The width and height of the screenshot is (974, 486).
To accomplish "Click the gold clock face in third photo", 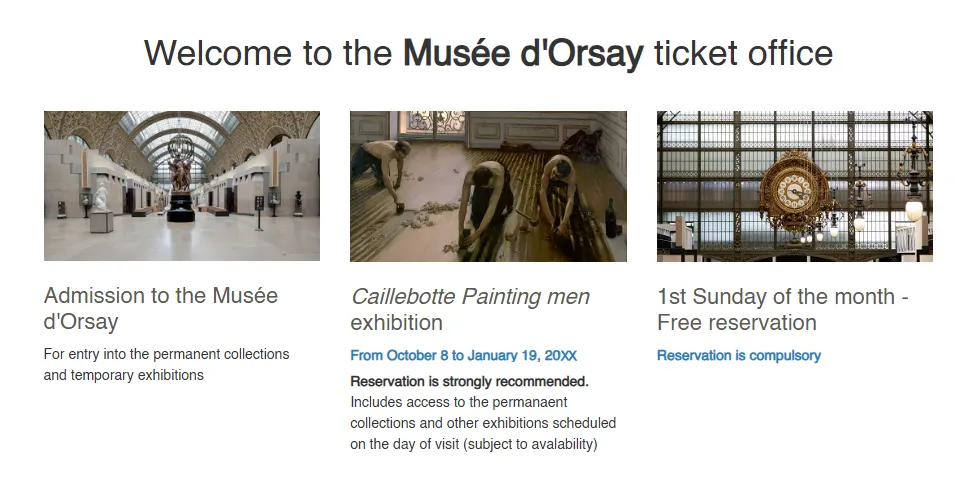I will click(795, 188).
